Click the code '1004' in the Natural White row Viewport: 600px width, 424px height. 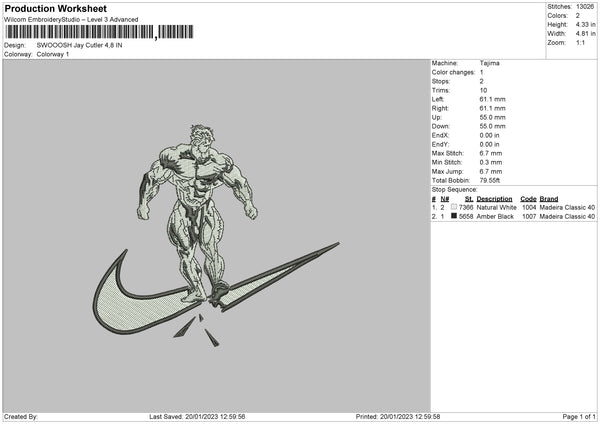click(x=529, y=207)
